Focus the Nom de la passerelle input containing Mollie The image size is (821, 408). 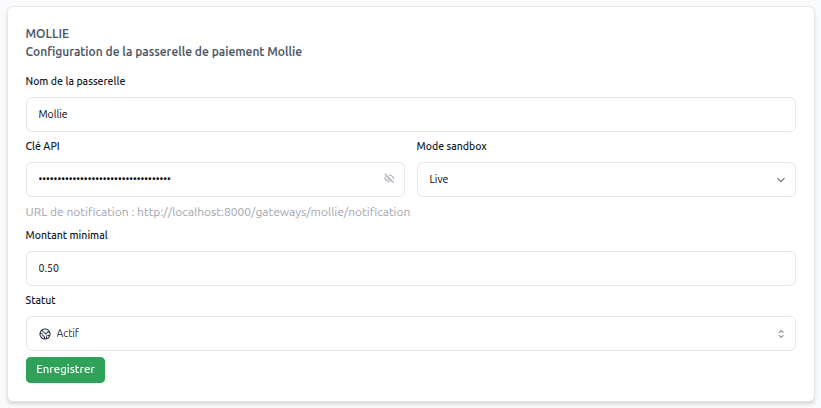point(410,114)
